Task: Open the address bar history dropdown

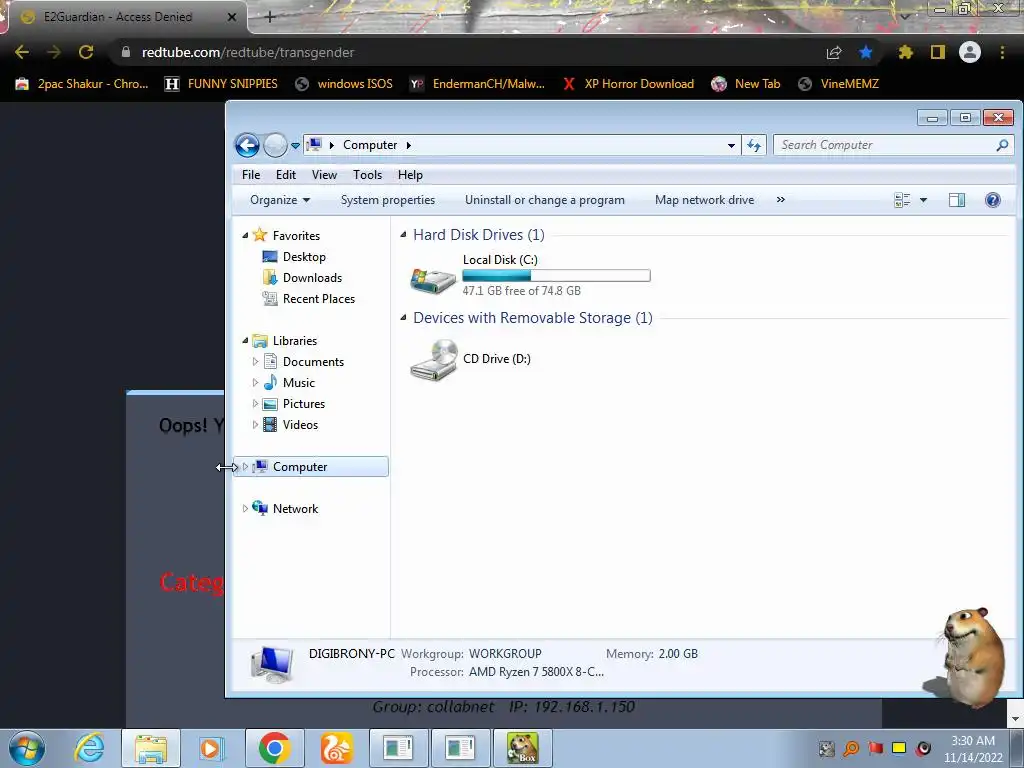Action: tap(731, 146)
